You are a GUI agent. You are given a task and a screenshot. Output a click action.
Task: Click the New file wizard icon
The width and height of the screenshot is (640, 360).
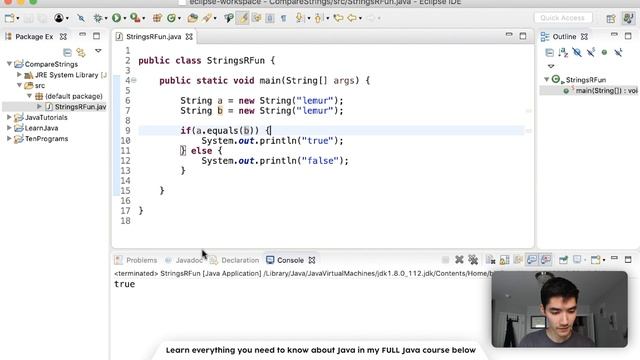pyautogui.click(x=9, y=18)
